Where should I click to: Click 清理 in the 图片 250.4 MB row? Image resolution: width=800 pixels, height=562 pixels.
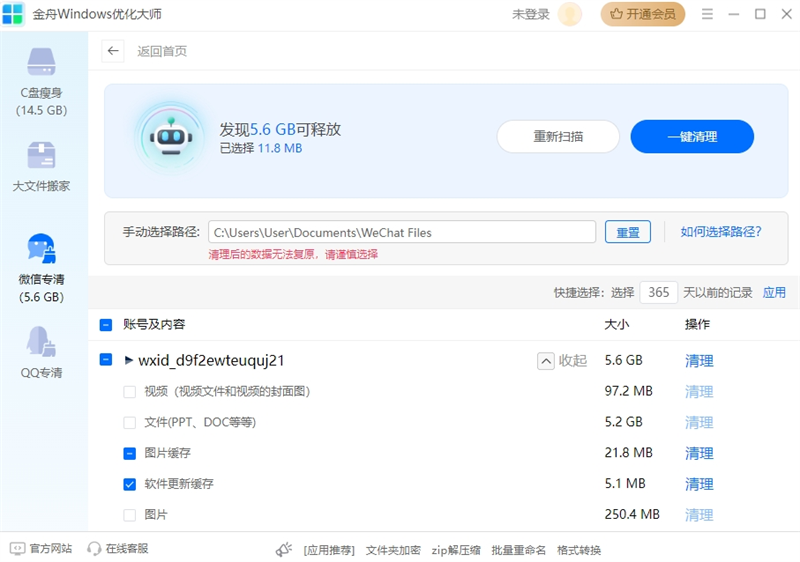coord(699,515)
